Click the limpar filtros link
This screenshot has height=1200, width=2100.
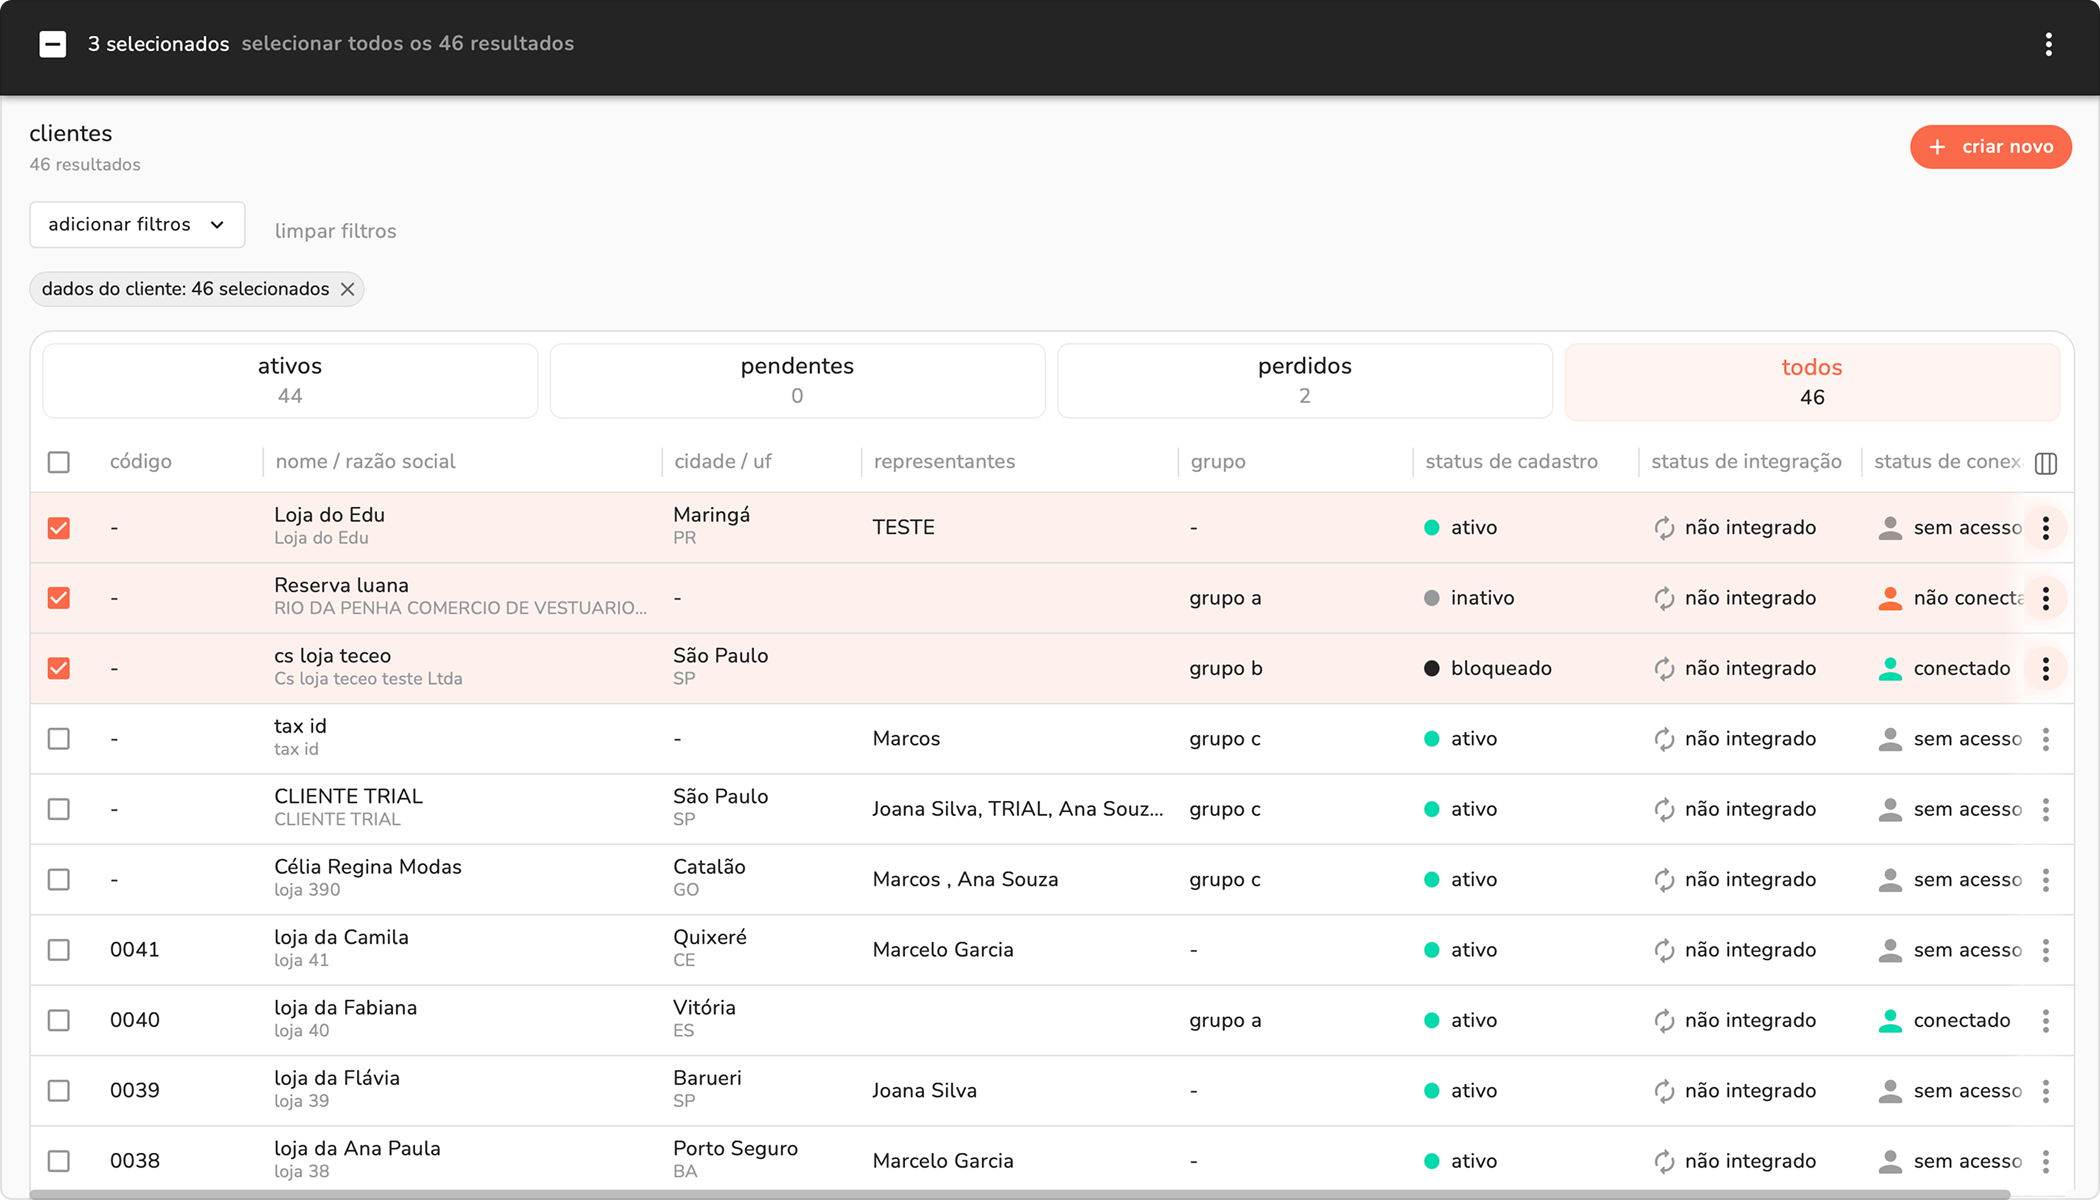[335, 231]
